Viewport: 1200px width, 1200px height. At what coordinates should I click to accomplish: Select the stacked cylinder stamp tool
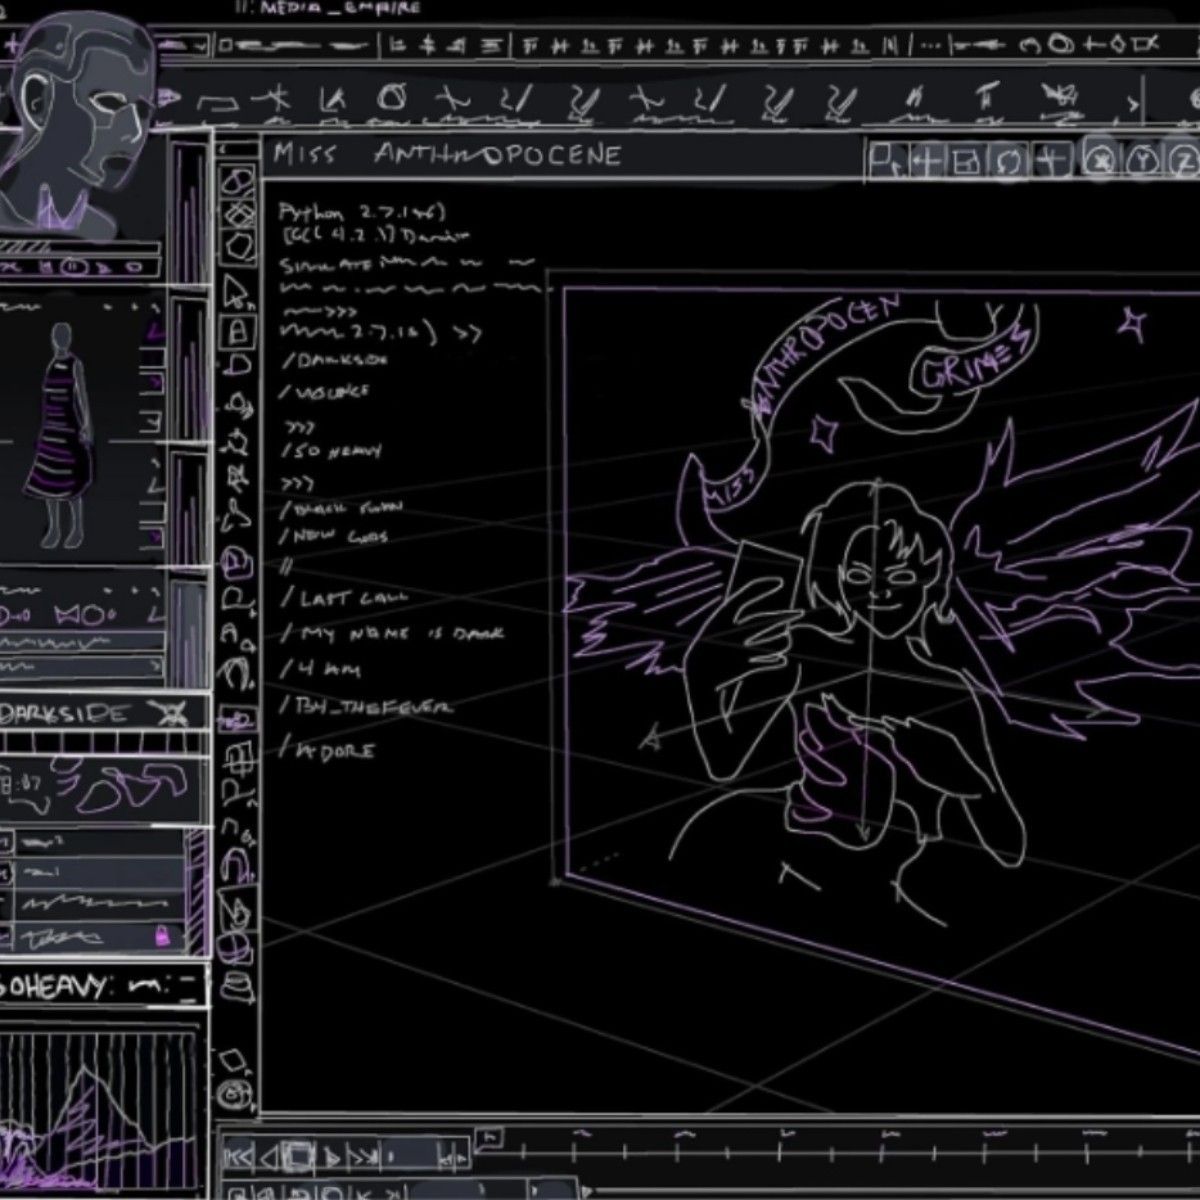[236, 986]
